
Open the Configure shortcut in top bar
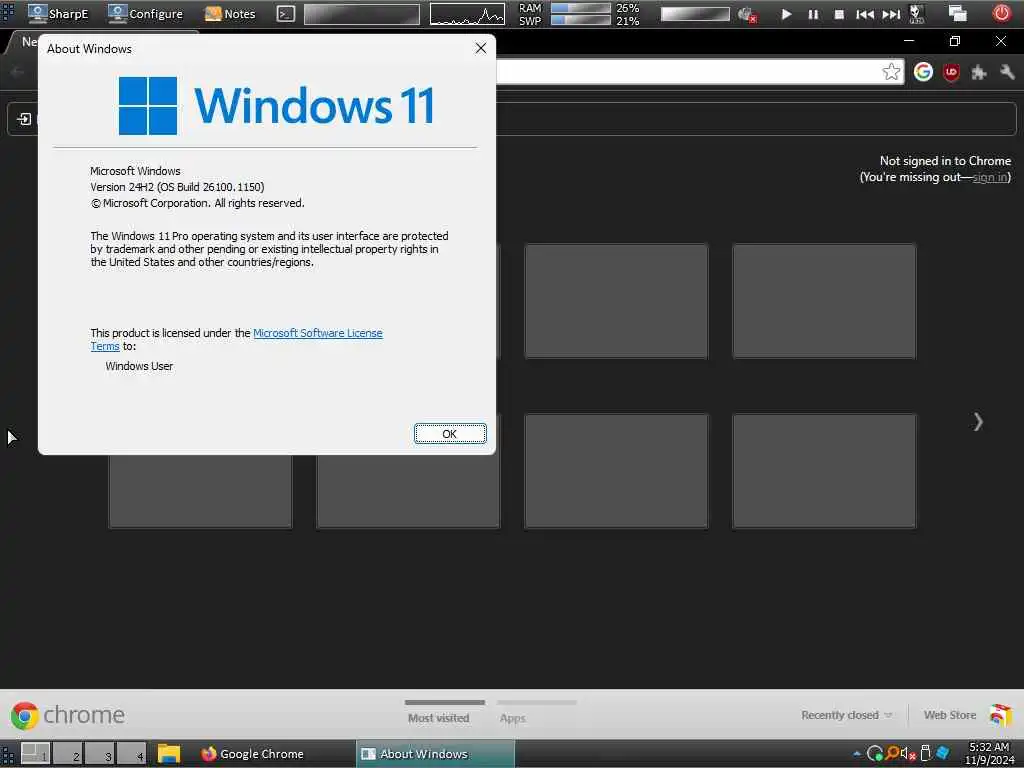145,13
